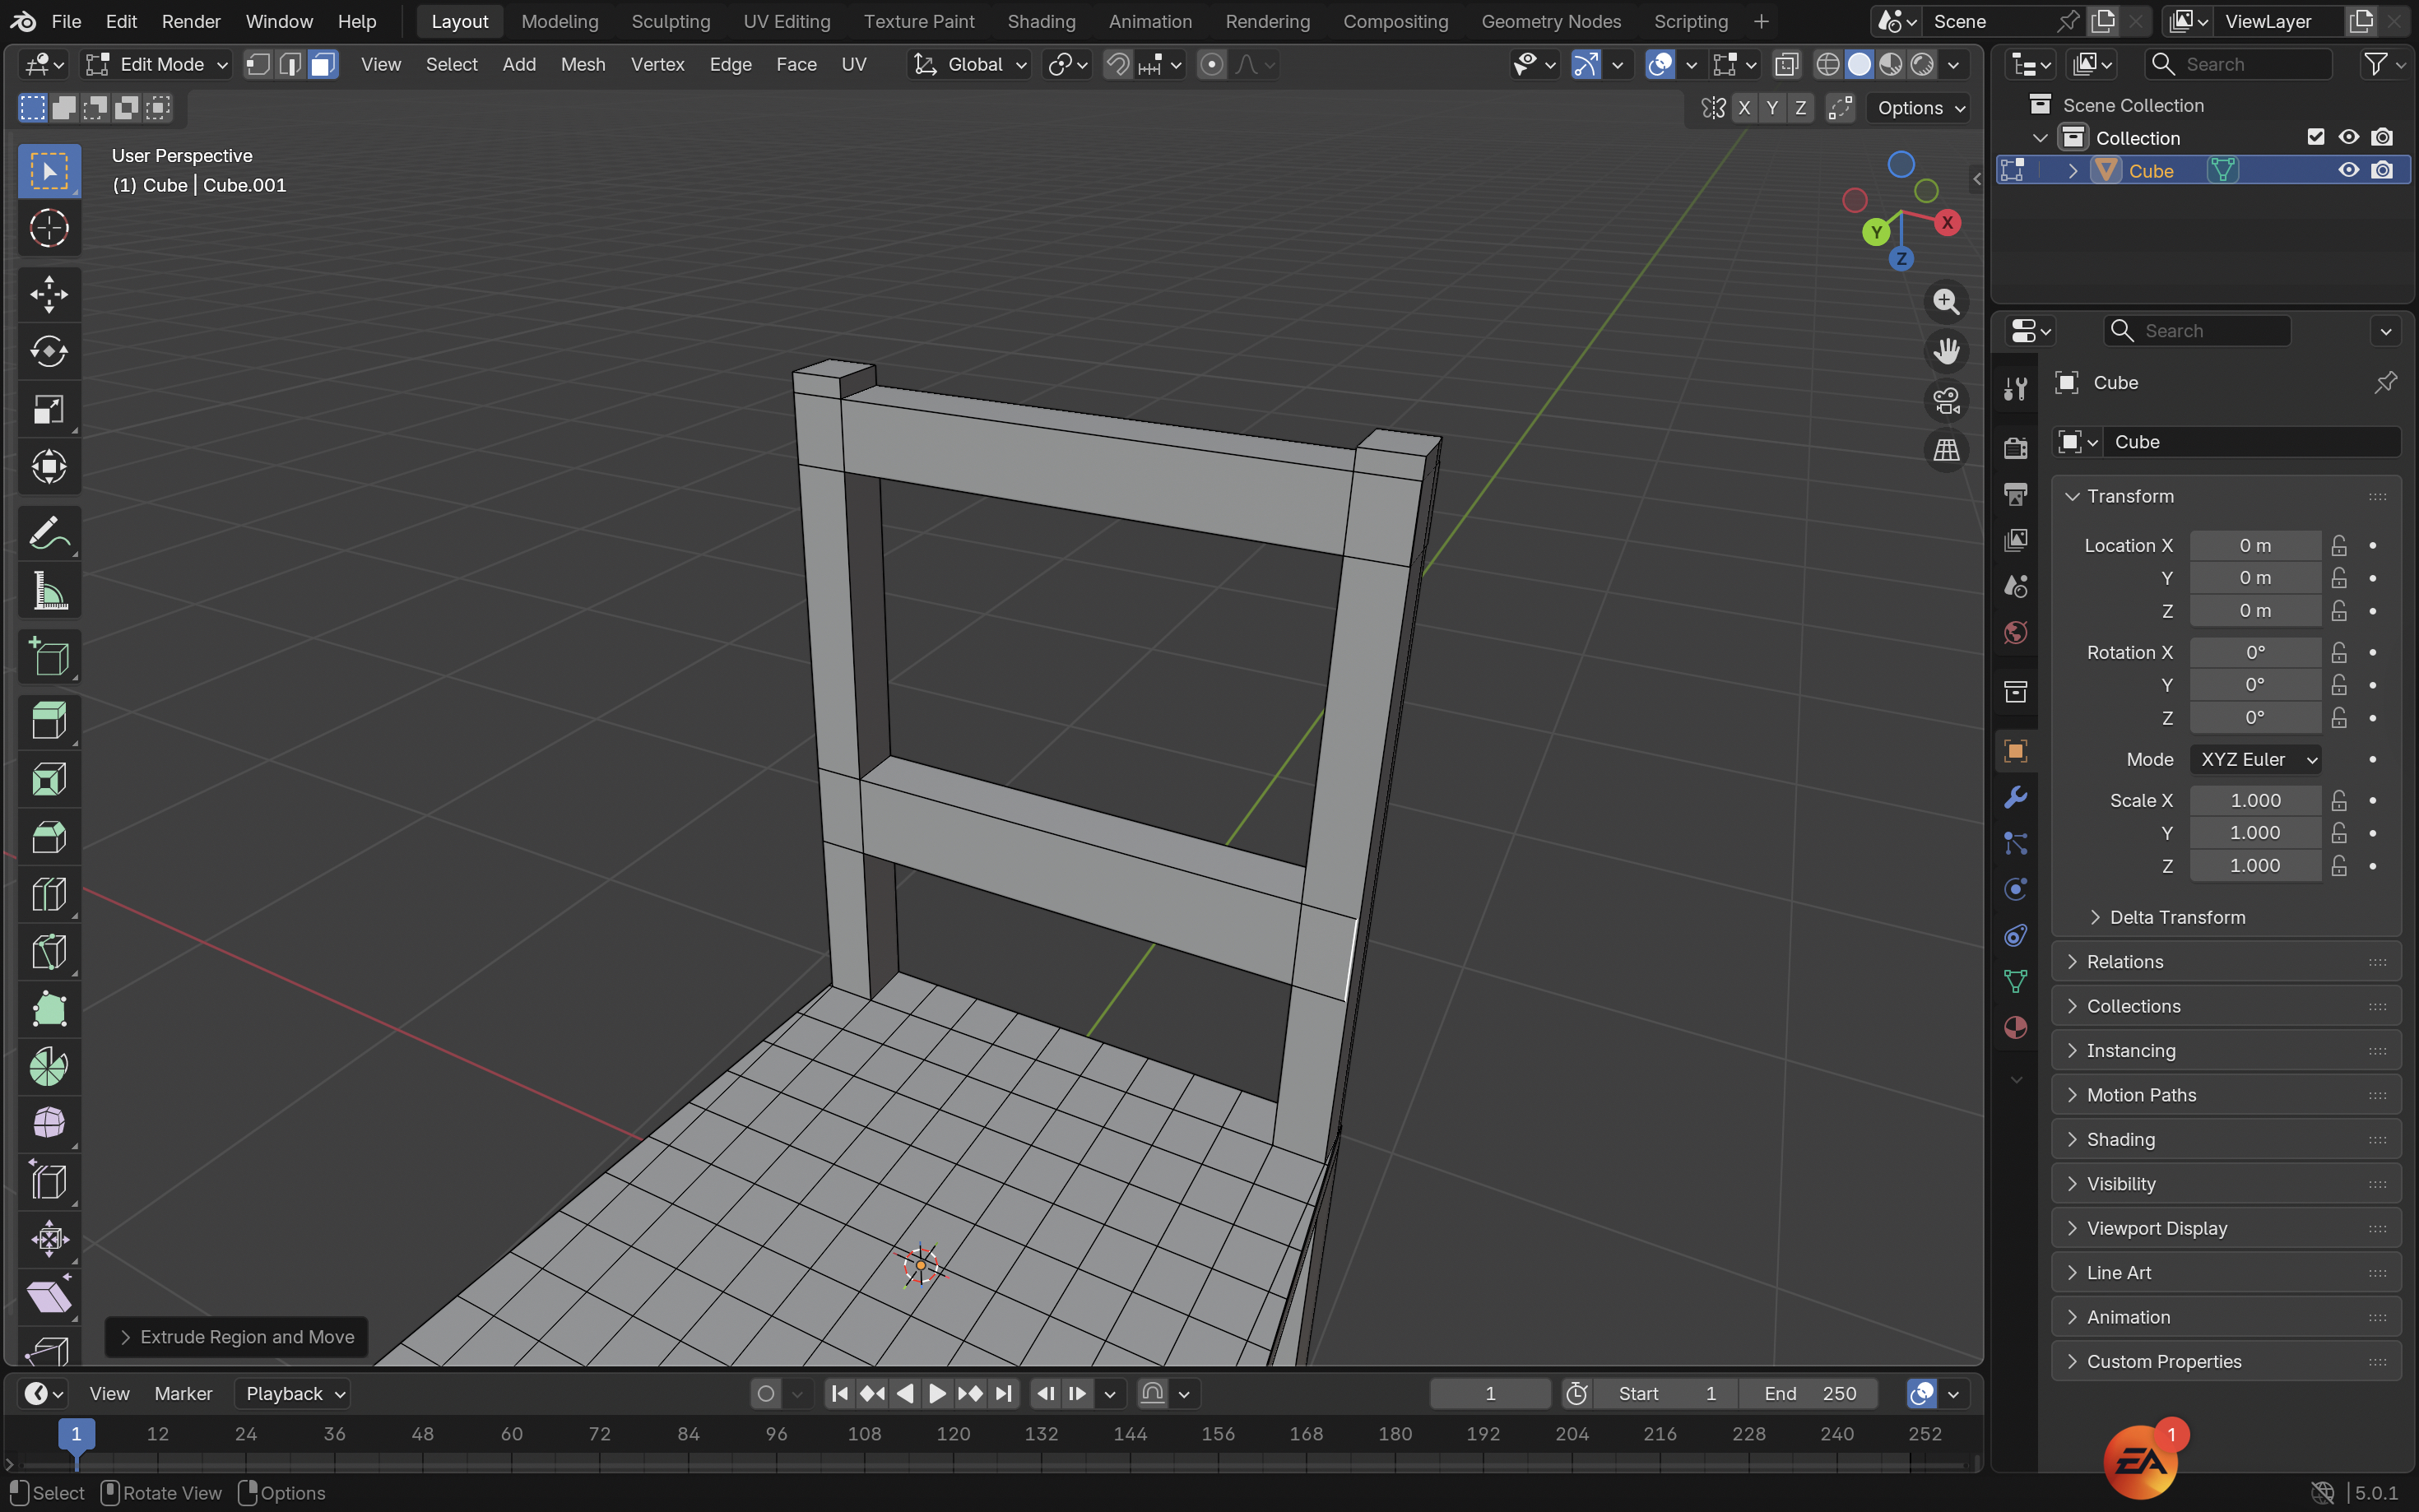The image size is (2419, 1512).
Task: Open rotation Mode XYZ Euler dropdown
Action: [x=2255, y=759]
